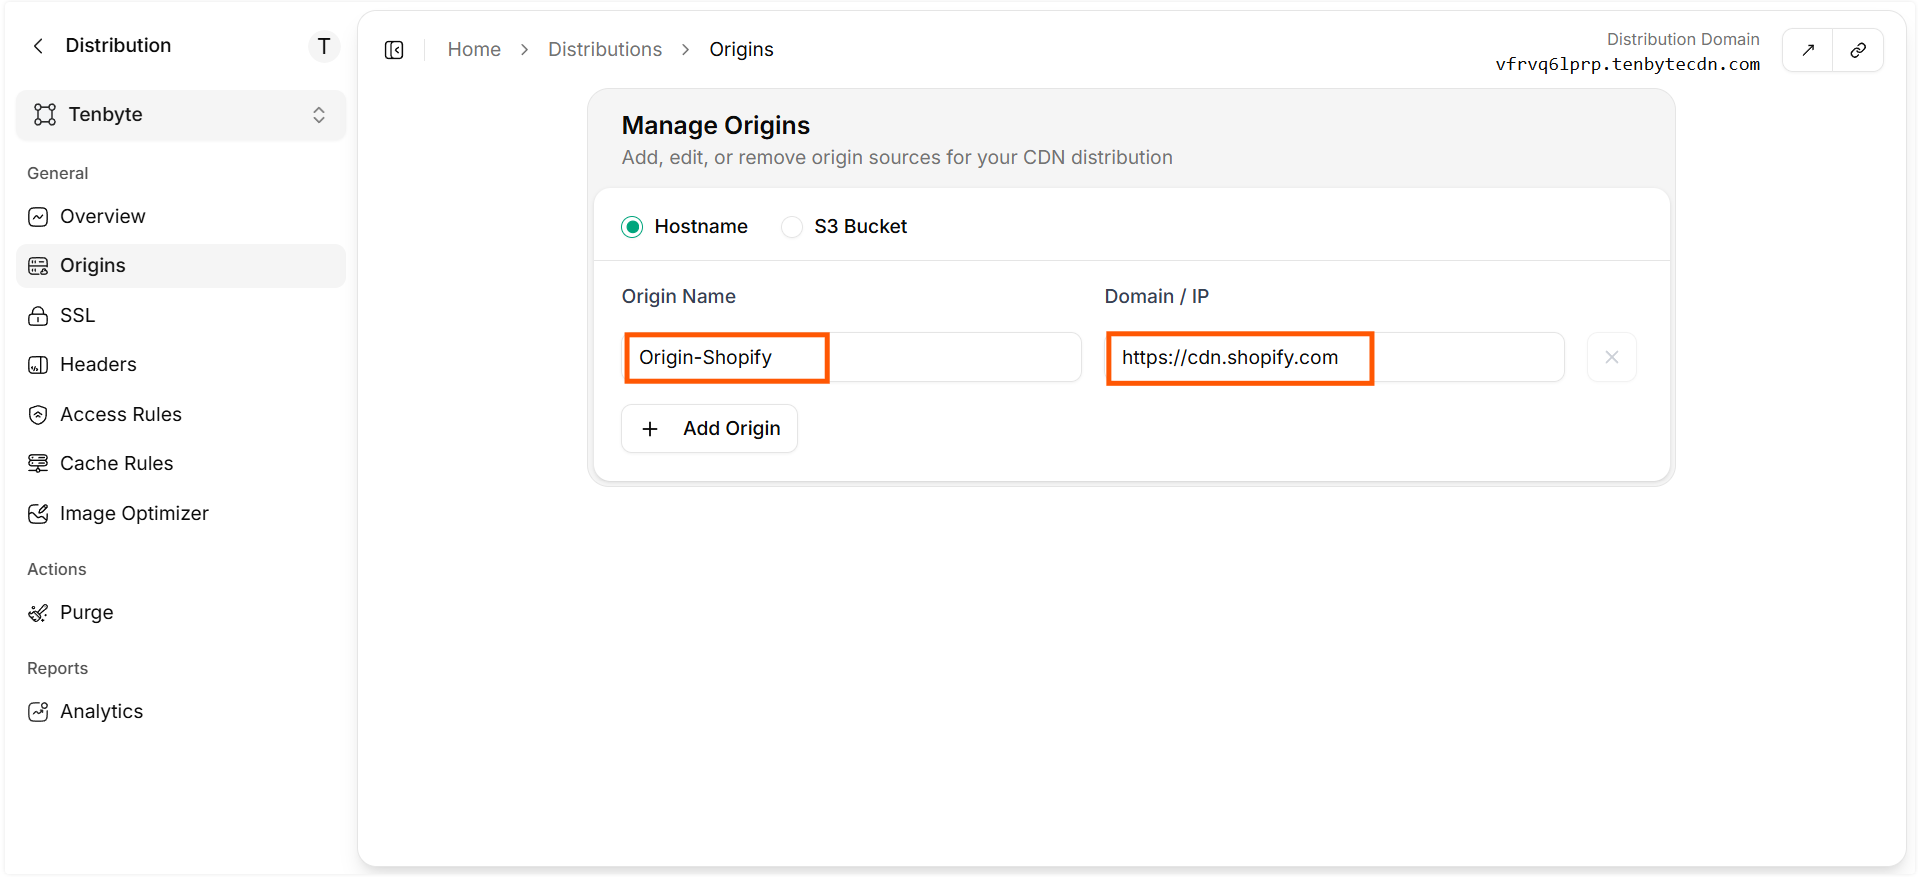Viewport: 1918px width, 877px height.
Task: Navigate to Access Rules
Action: point(181,415)
